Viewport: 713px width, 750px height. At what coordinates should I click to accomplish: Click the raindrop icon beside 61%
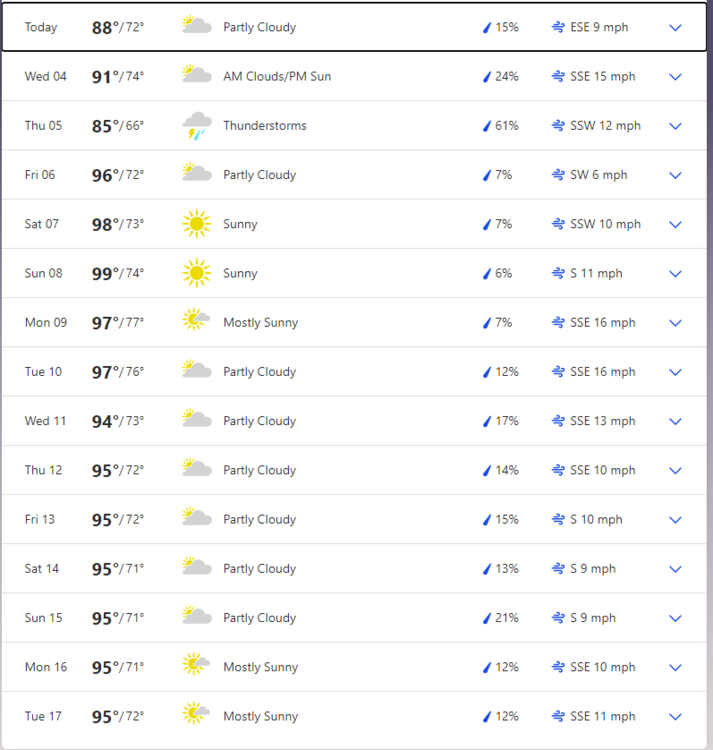coord(487,126)
